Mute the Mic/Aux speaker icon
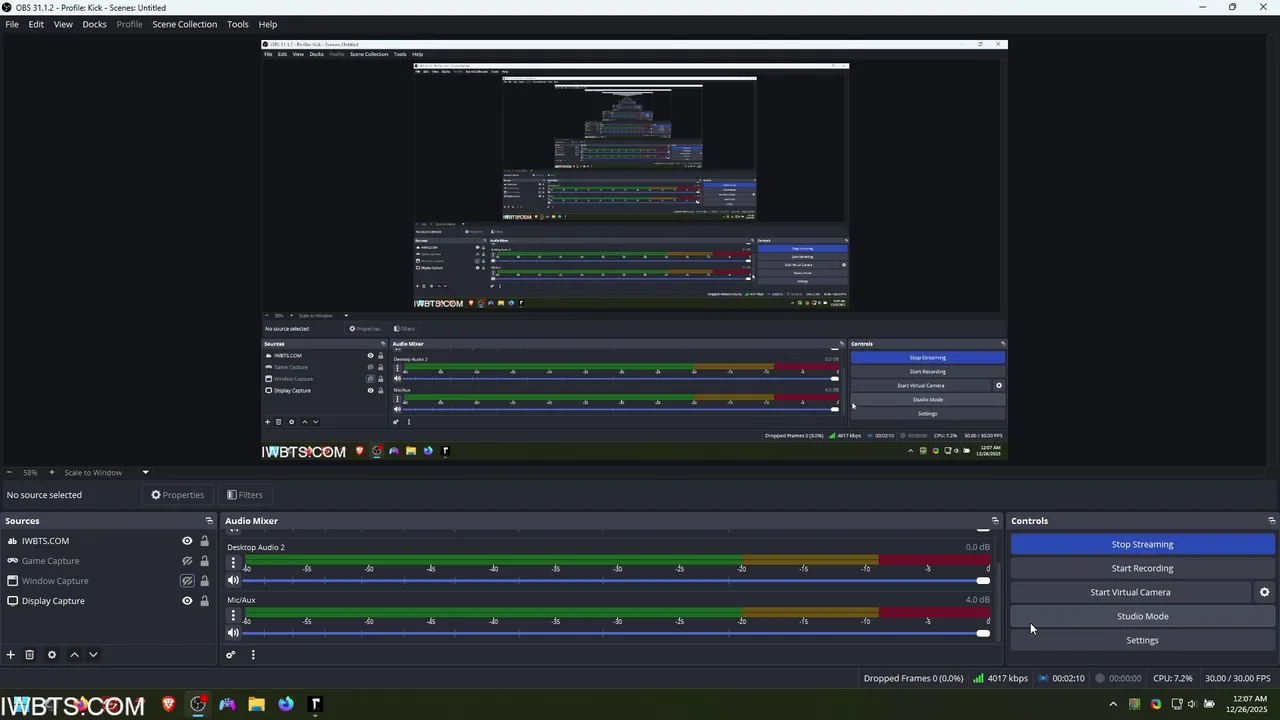The height and width of the screenshot is (720, 1280). pyautogui.click(x=233, y=633)
